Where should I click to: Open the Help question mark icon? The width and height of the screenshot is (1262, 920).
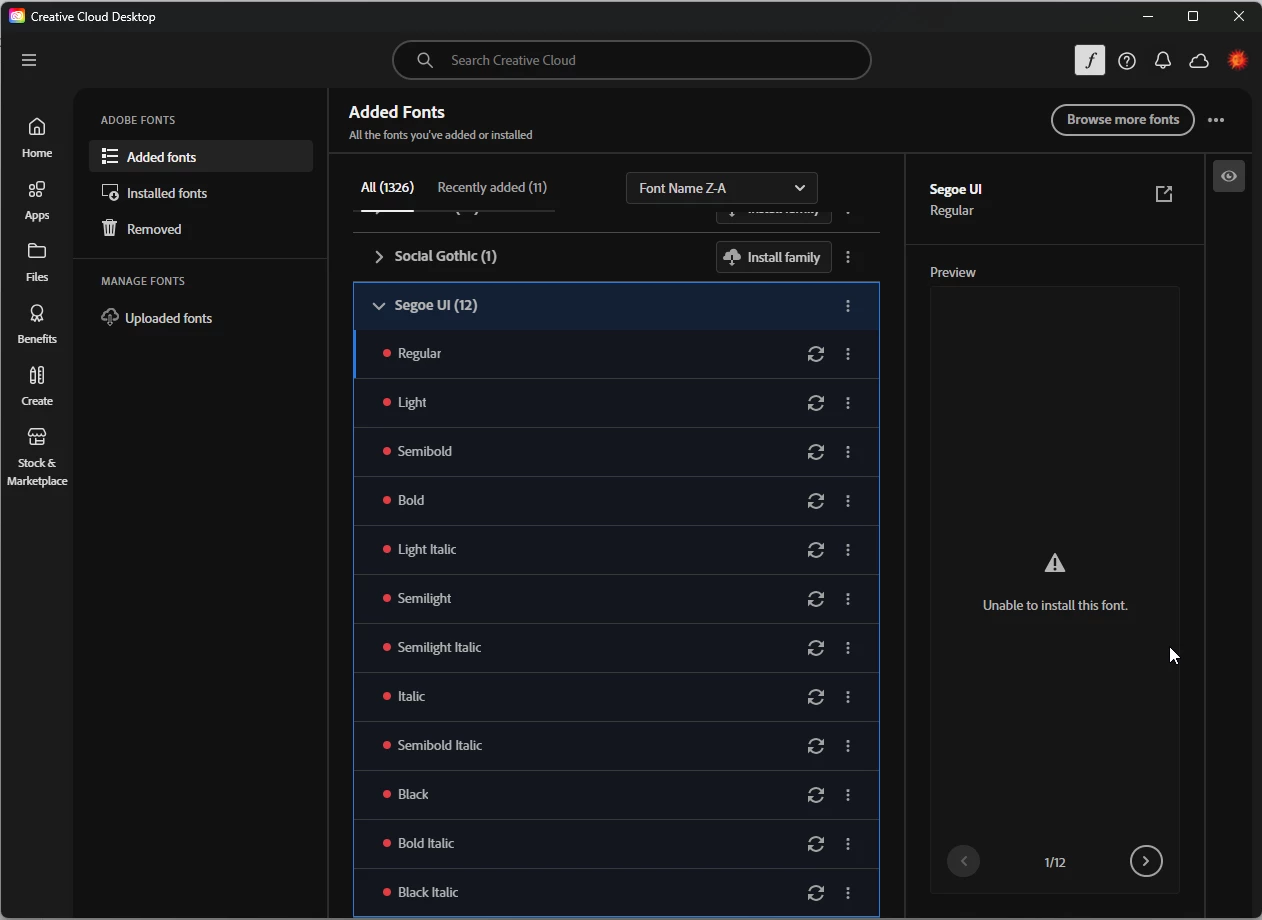(1127, 61)
